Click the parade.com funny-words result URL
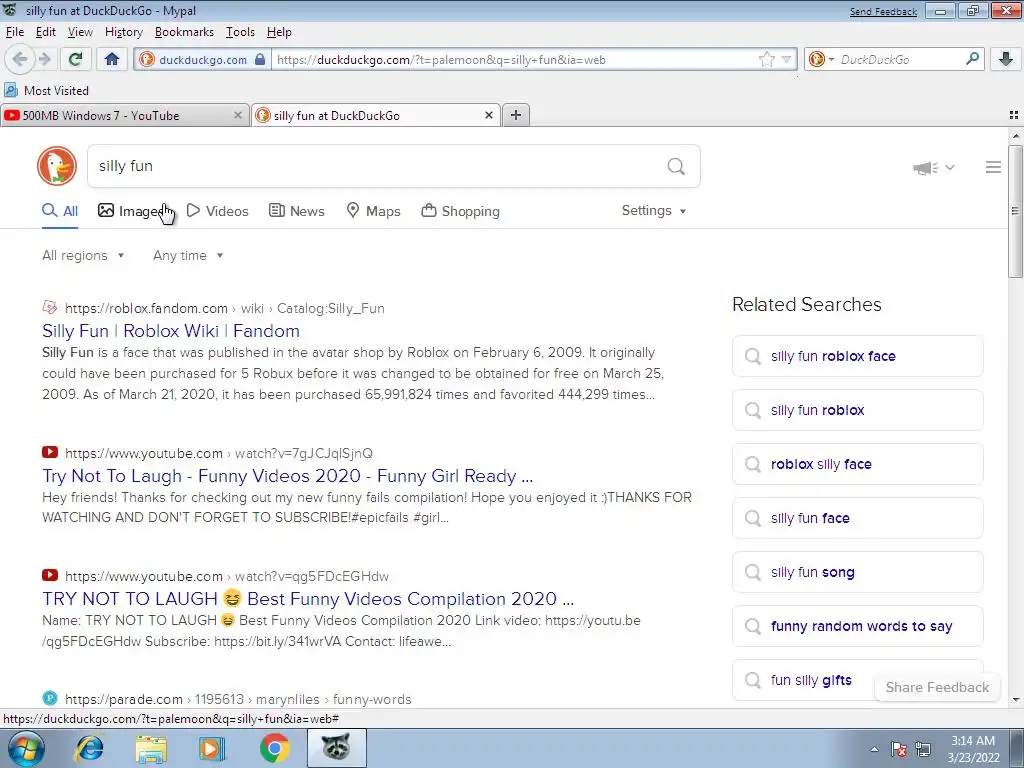The width and height of the screenshot is (1024, 768). point(238,699)
